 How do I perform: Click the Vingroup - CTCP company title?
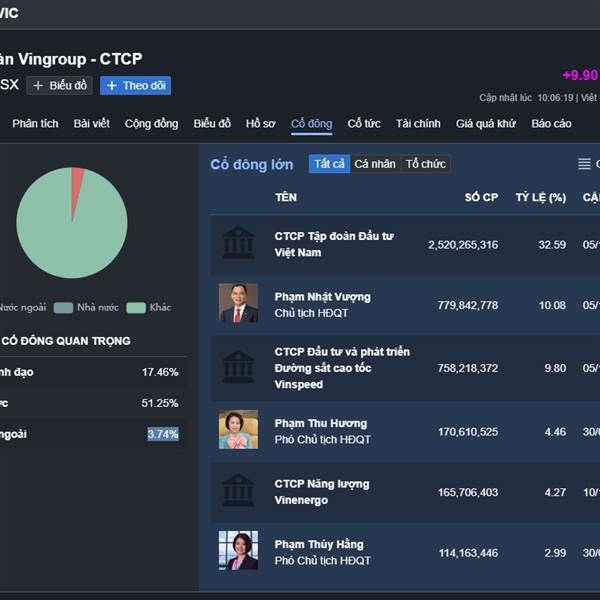pos(71,59)
